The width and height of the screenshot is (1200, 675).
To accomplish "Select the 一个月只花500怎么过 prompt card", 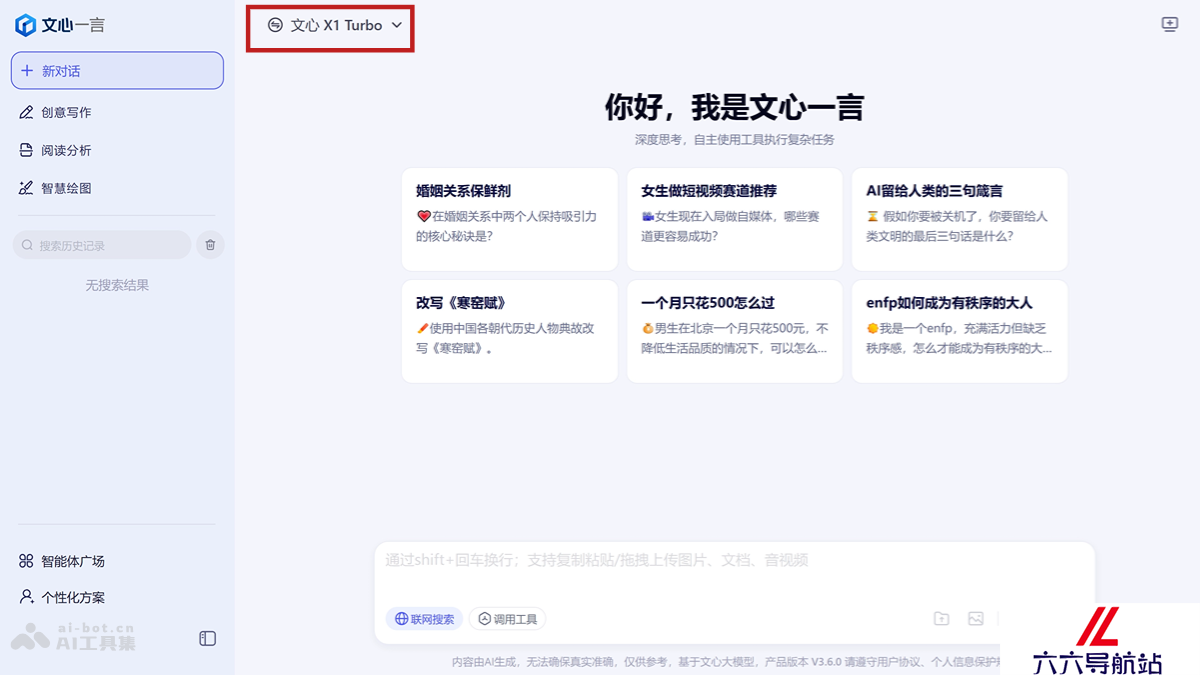I will pos(735,331).
